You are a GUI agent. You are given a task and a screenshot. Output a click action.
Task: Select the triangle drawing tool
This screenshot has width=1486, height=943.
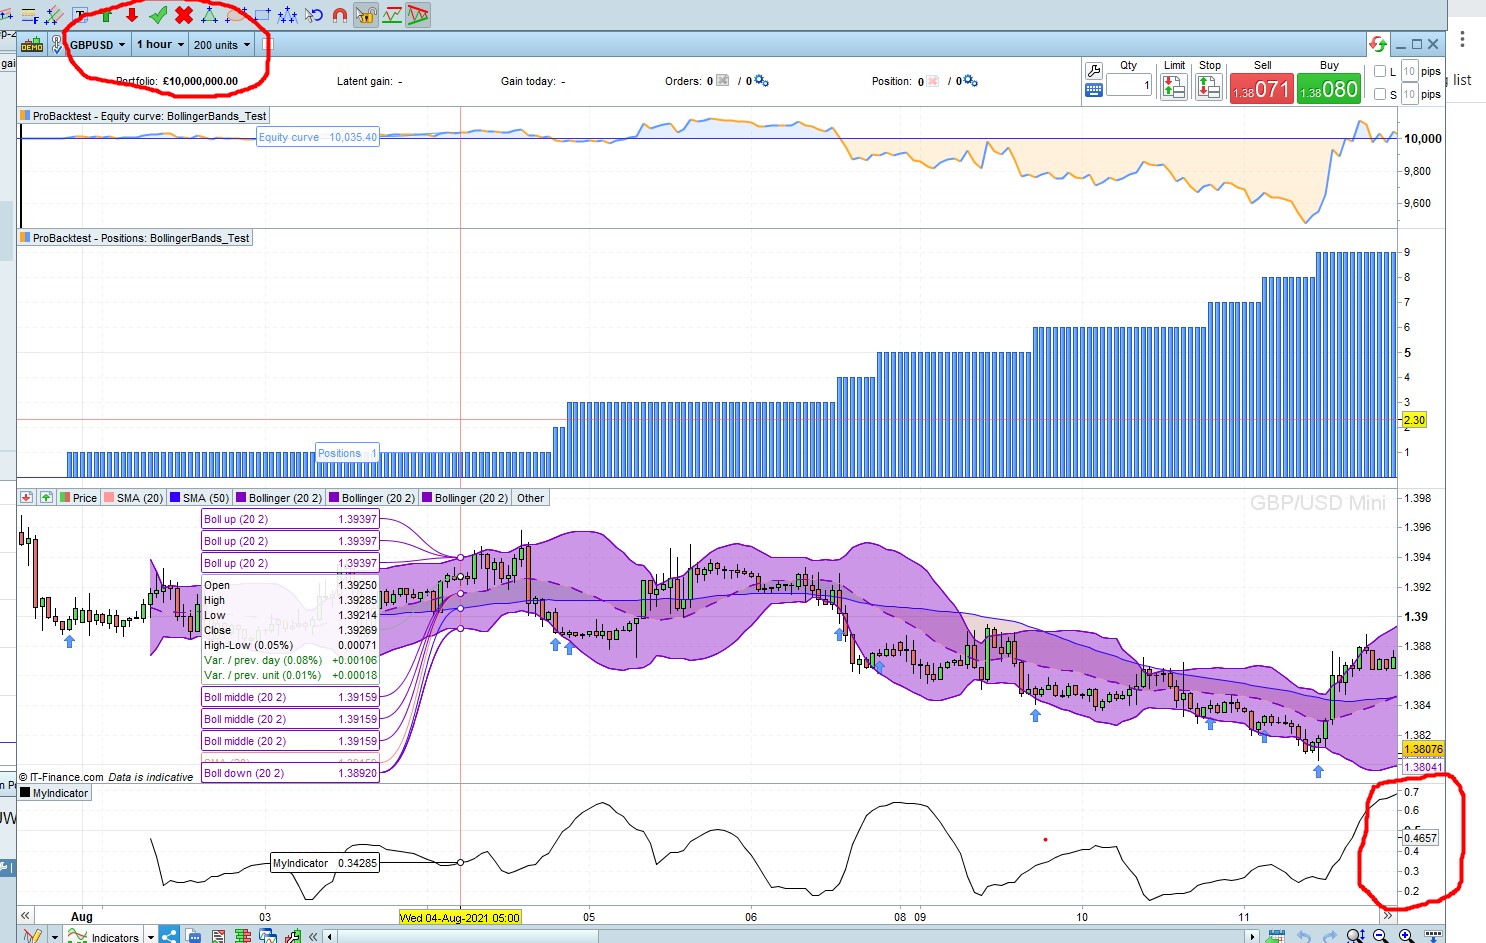(x=210, y=15)
